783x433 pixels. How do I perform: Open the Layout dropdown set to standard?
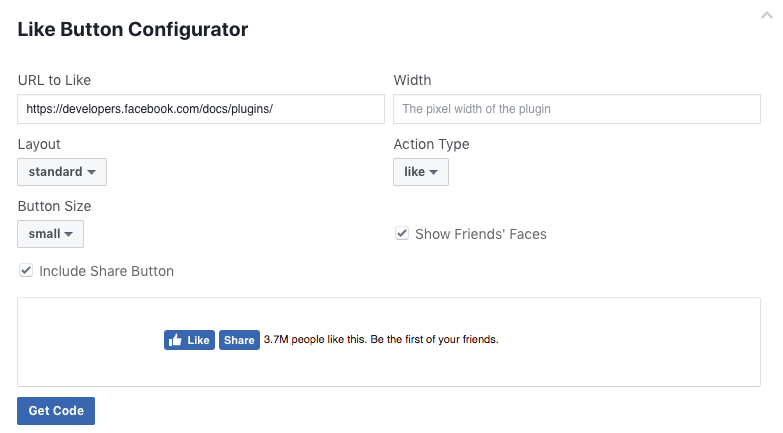point(62,172)
